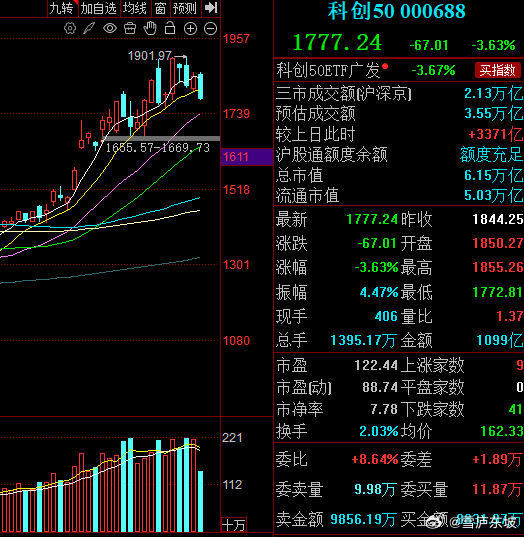Select the 窗 window tab
This screenshot has height=537, width=524.
(x=160, y=8)
